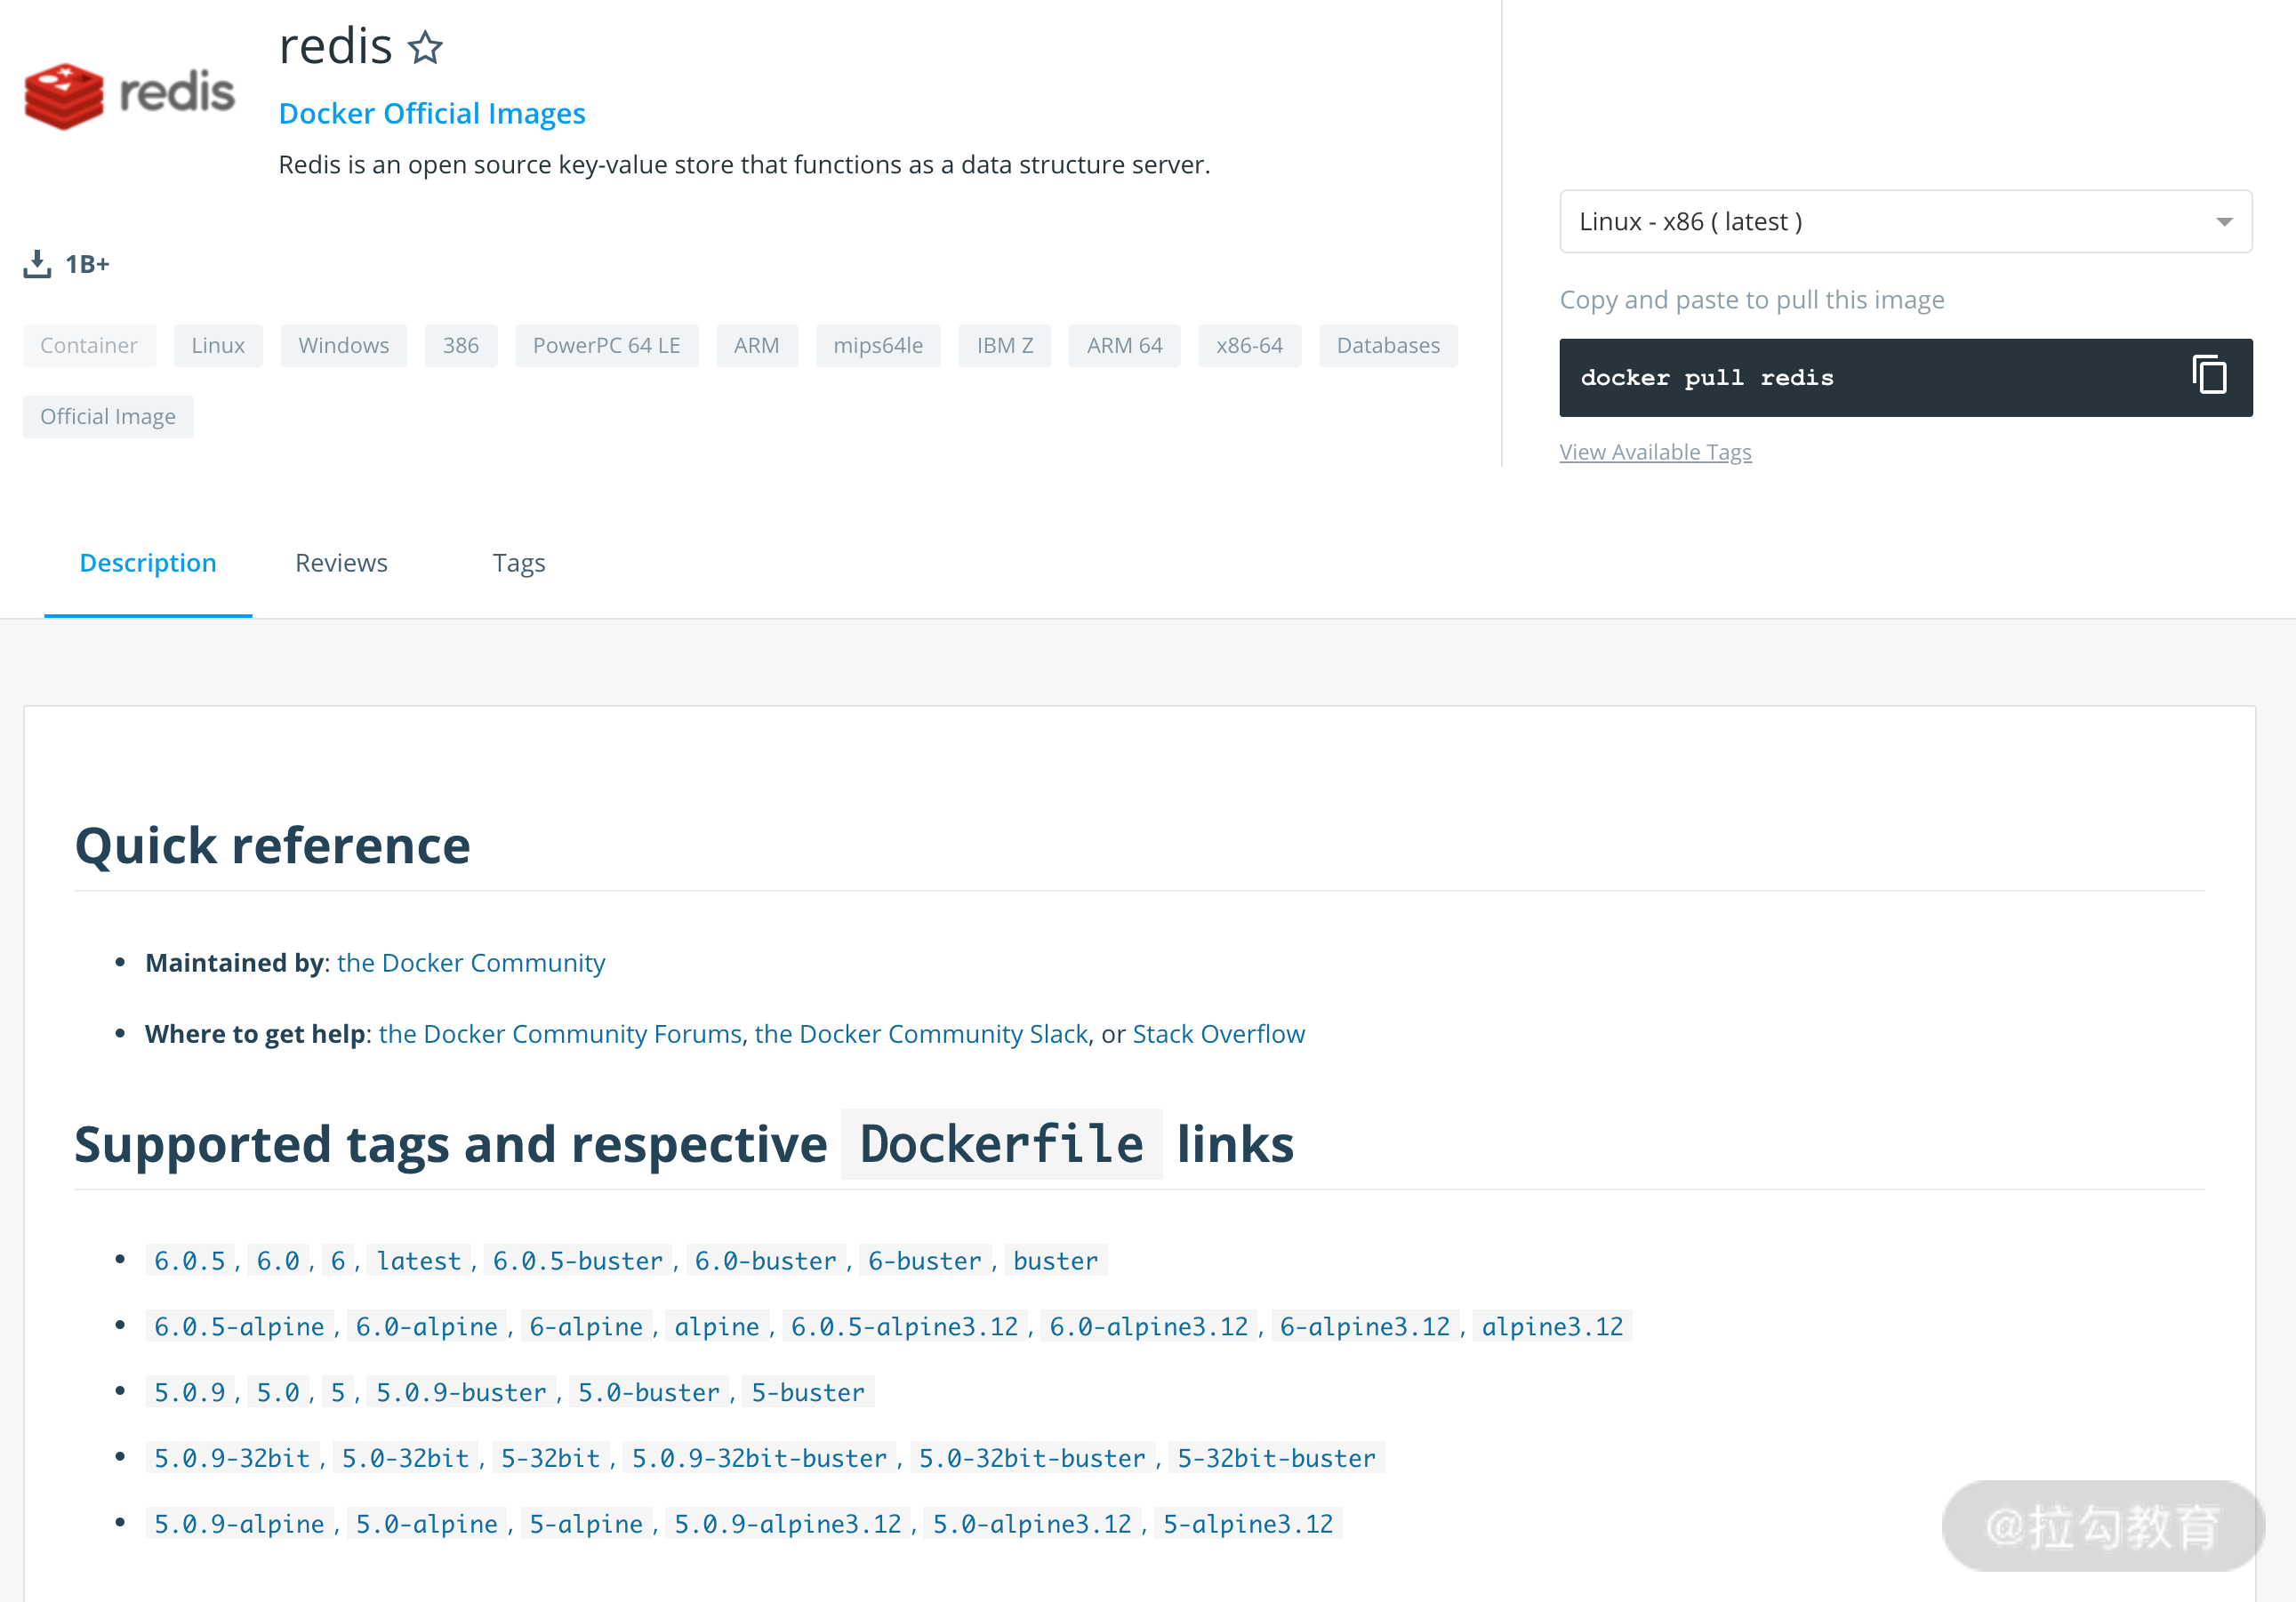Open the 5-32bit-buster tag link
Image resolution: width=2296 pixels, height=1602 pixels.
click(1276, 1458)
